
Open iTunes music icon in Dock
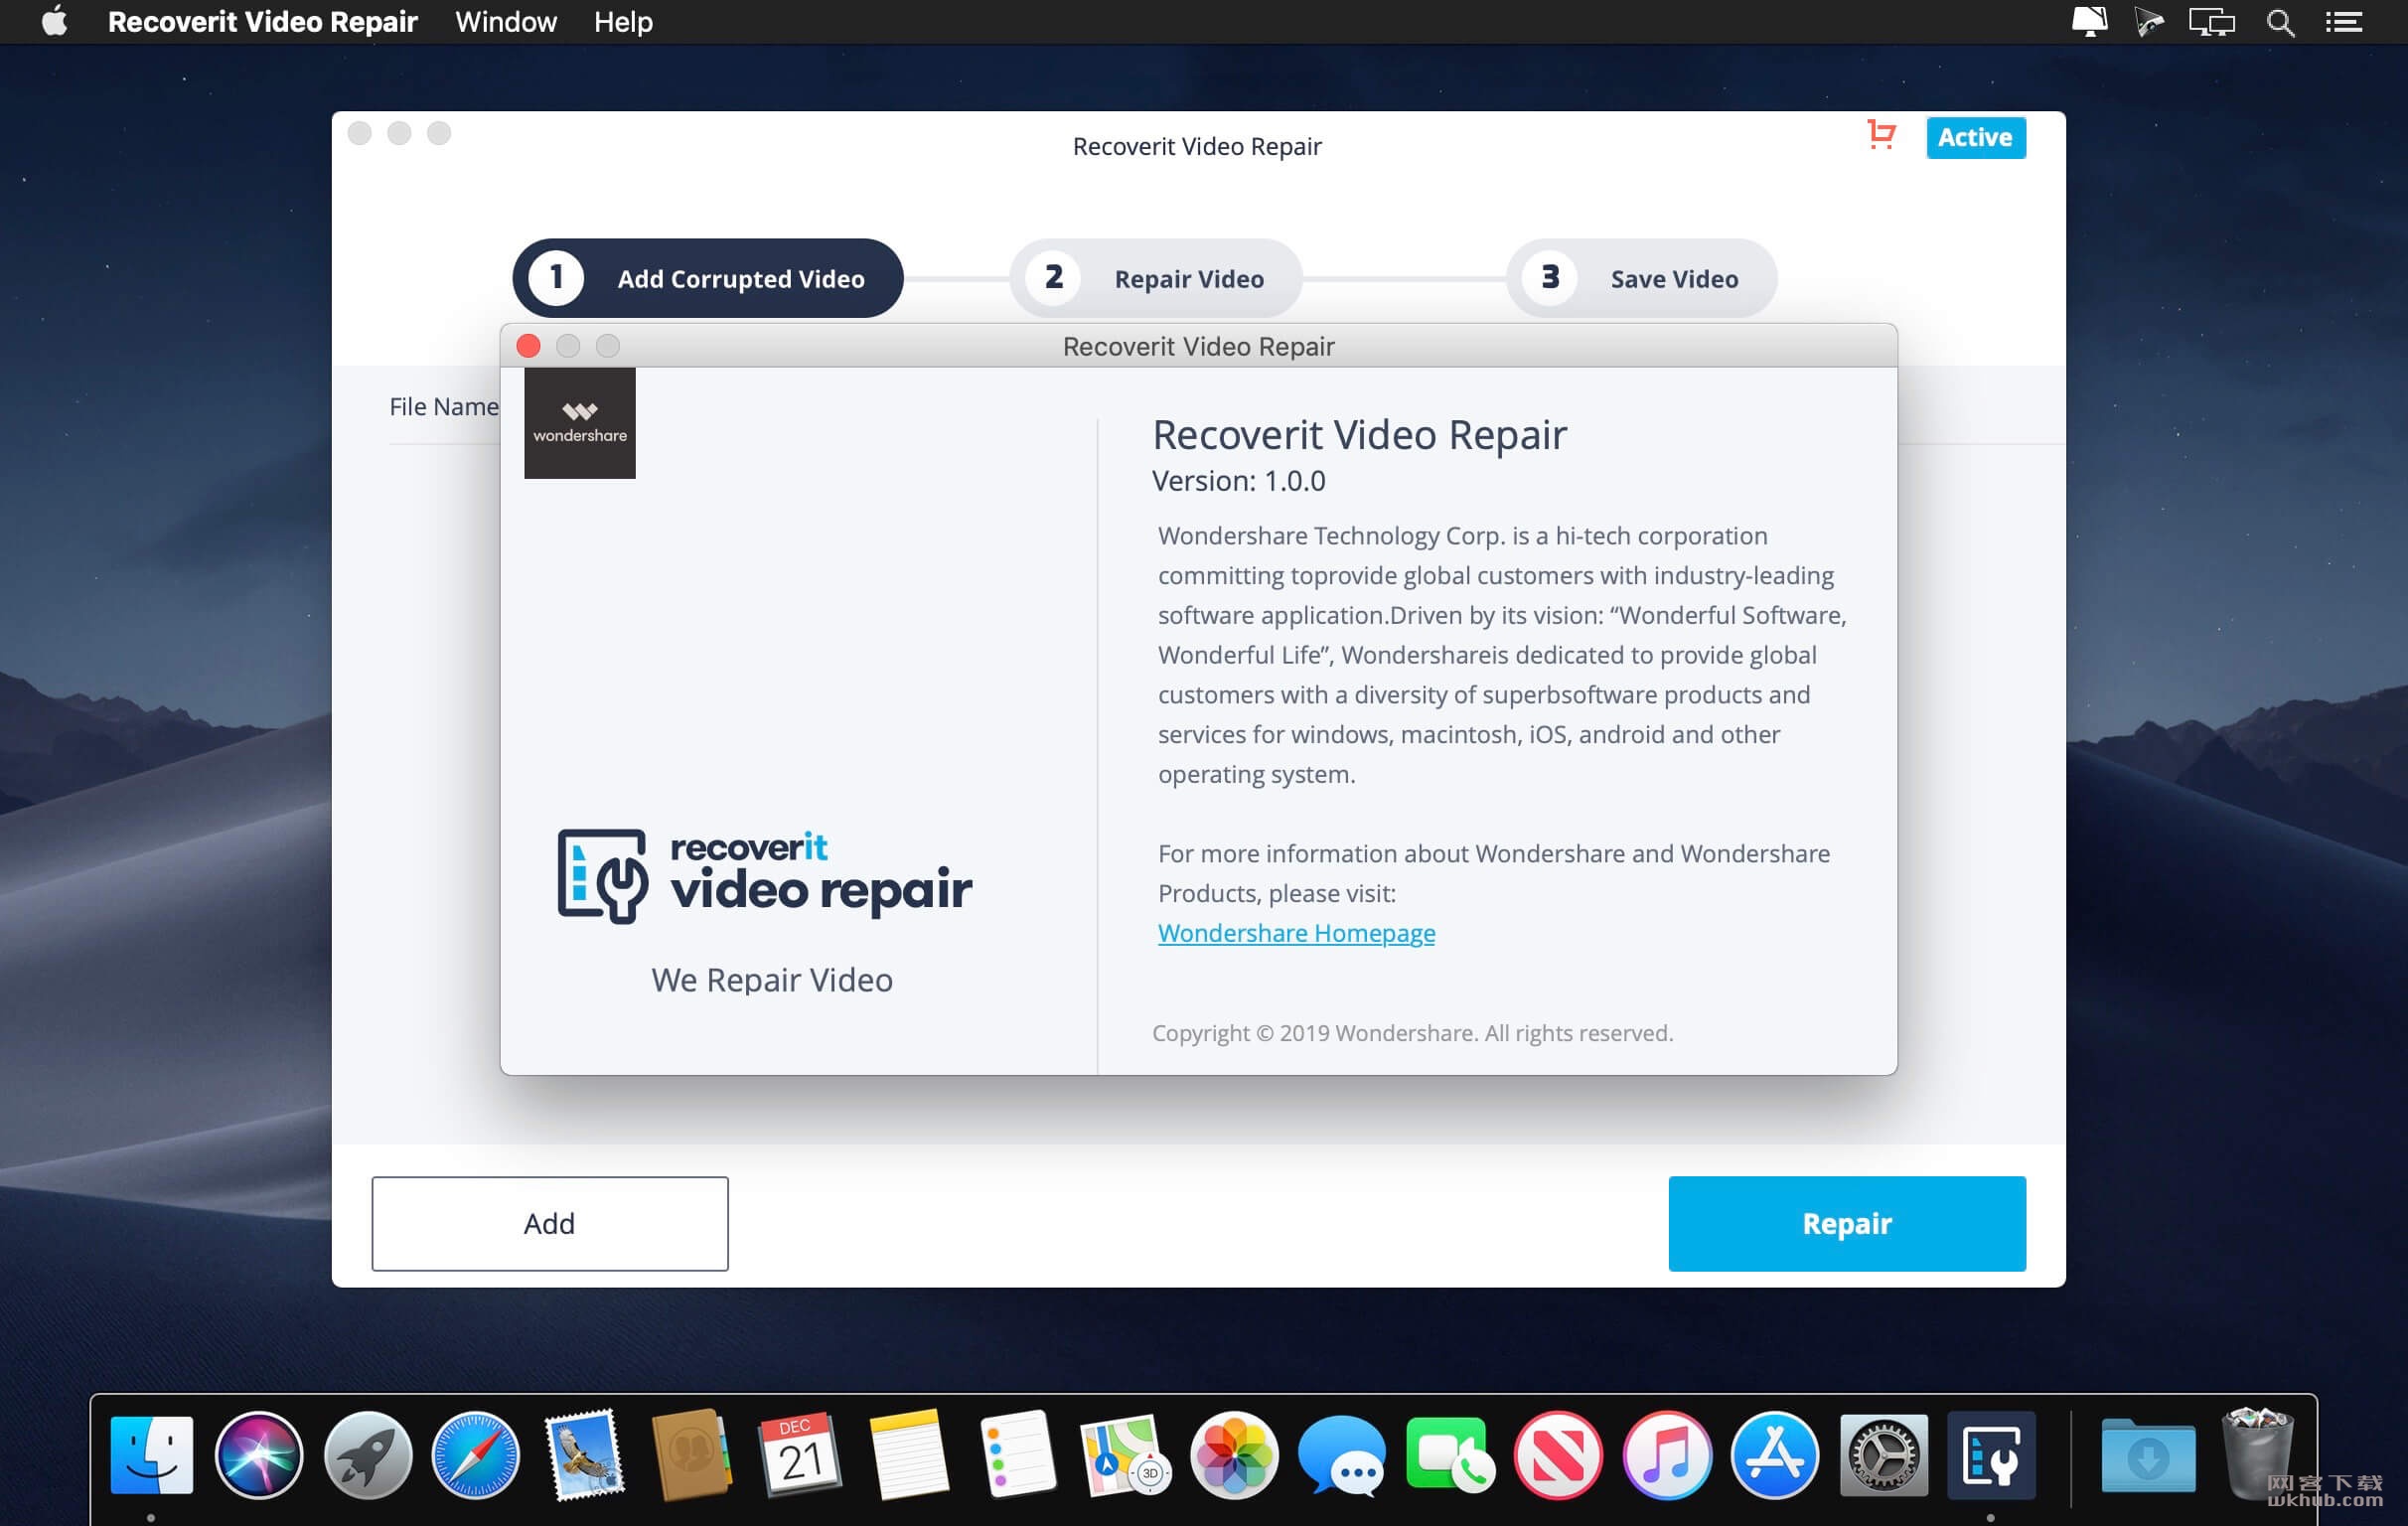point(1666,1455)
